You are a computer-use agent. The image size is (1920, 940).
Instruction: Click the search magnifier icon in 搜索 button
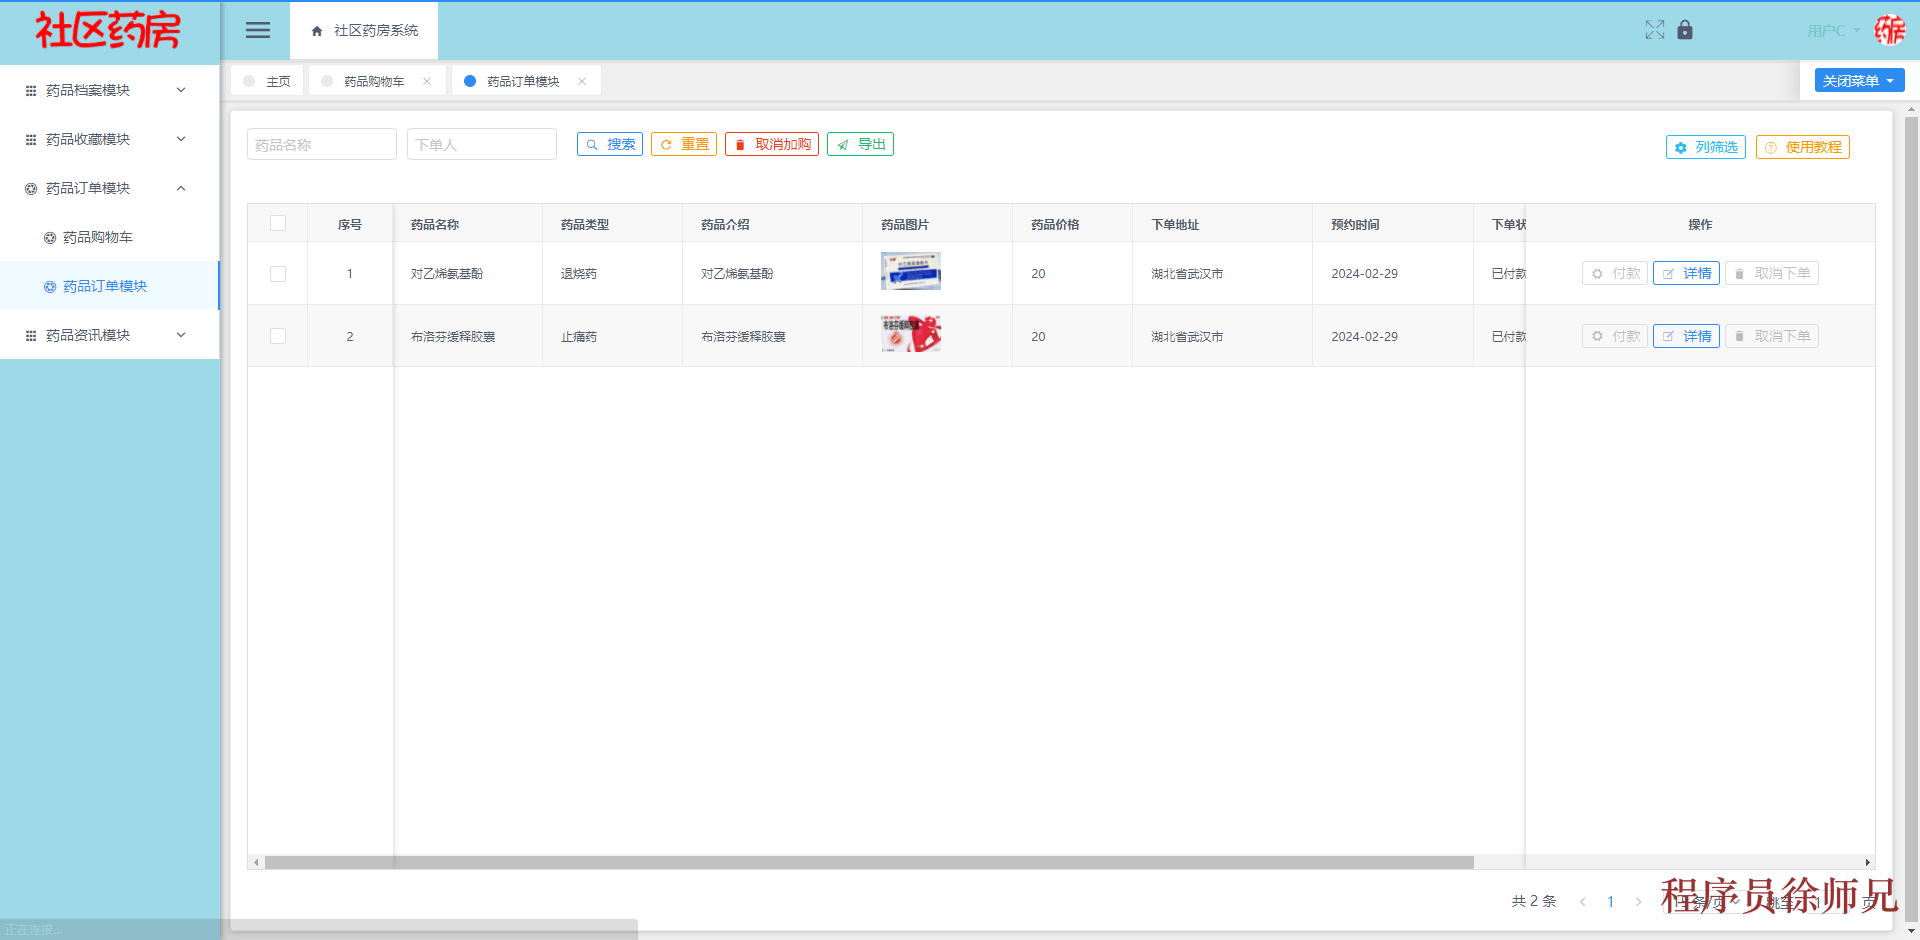pos(592,144)
